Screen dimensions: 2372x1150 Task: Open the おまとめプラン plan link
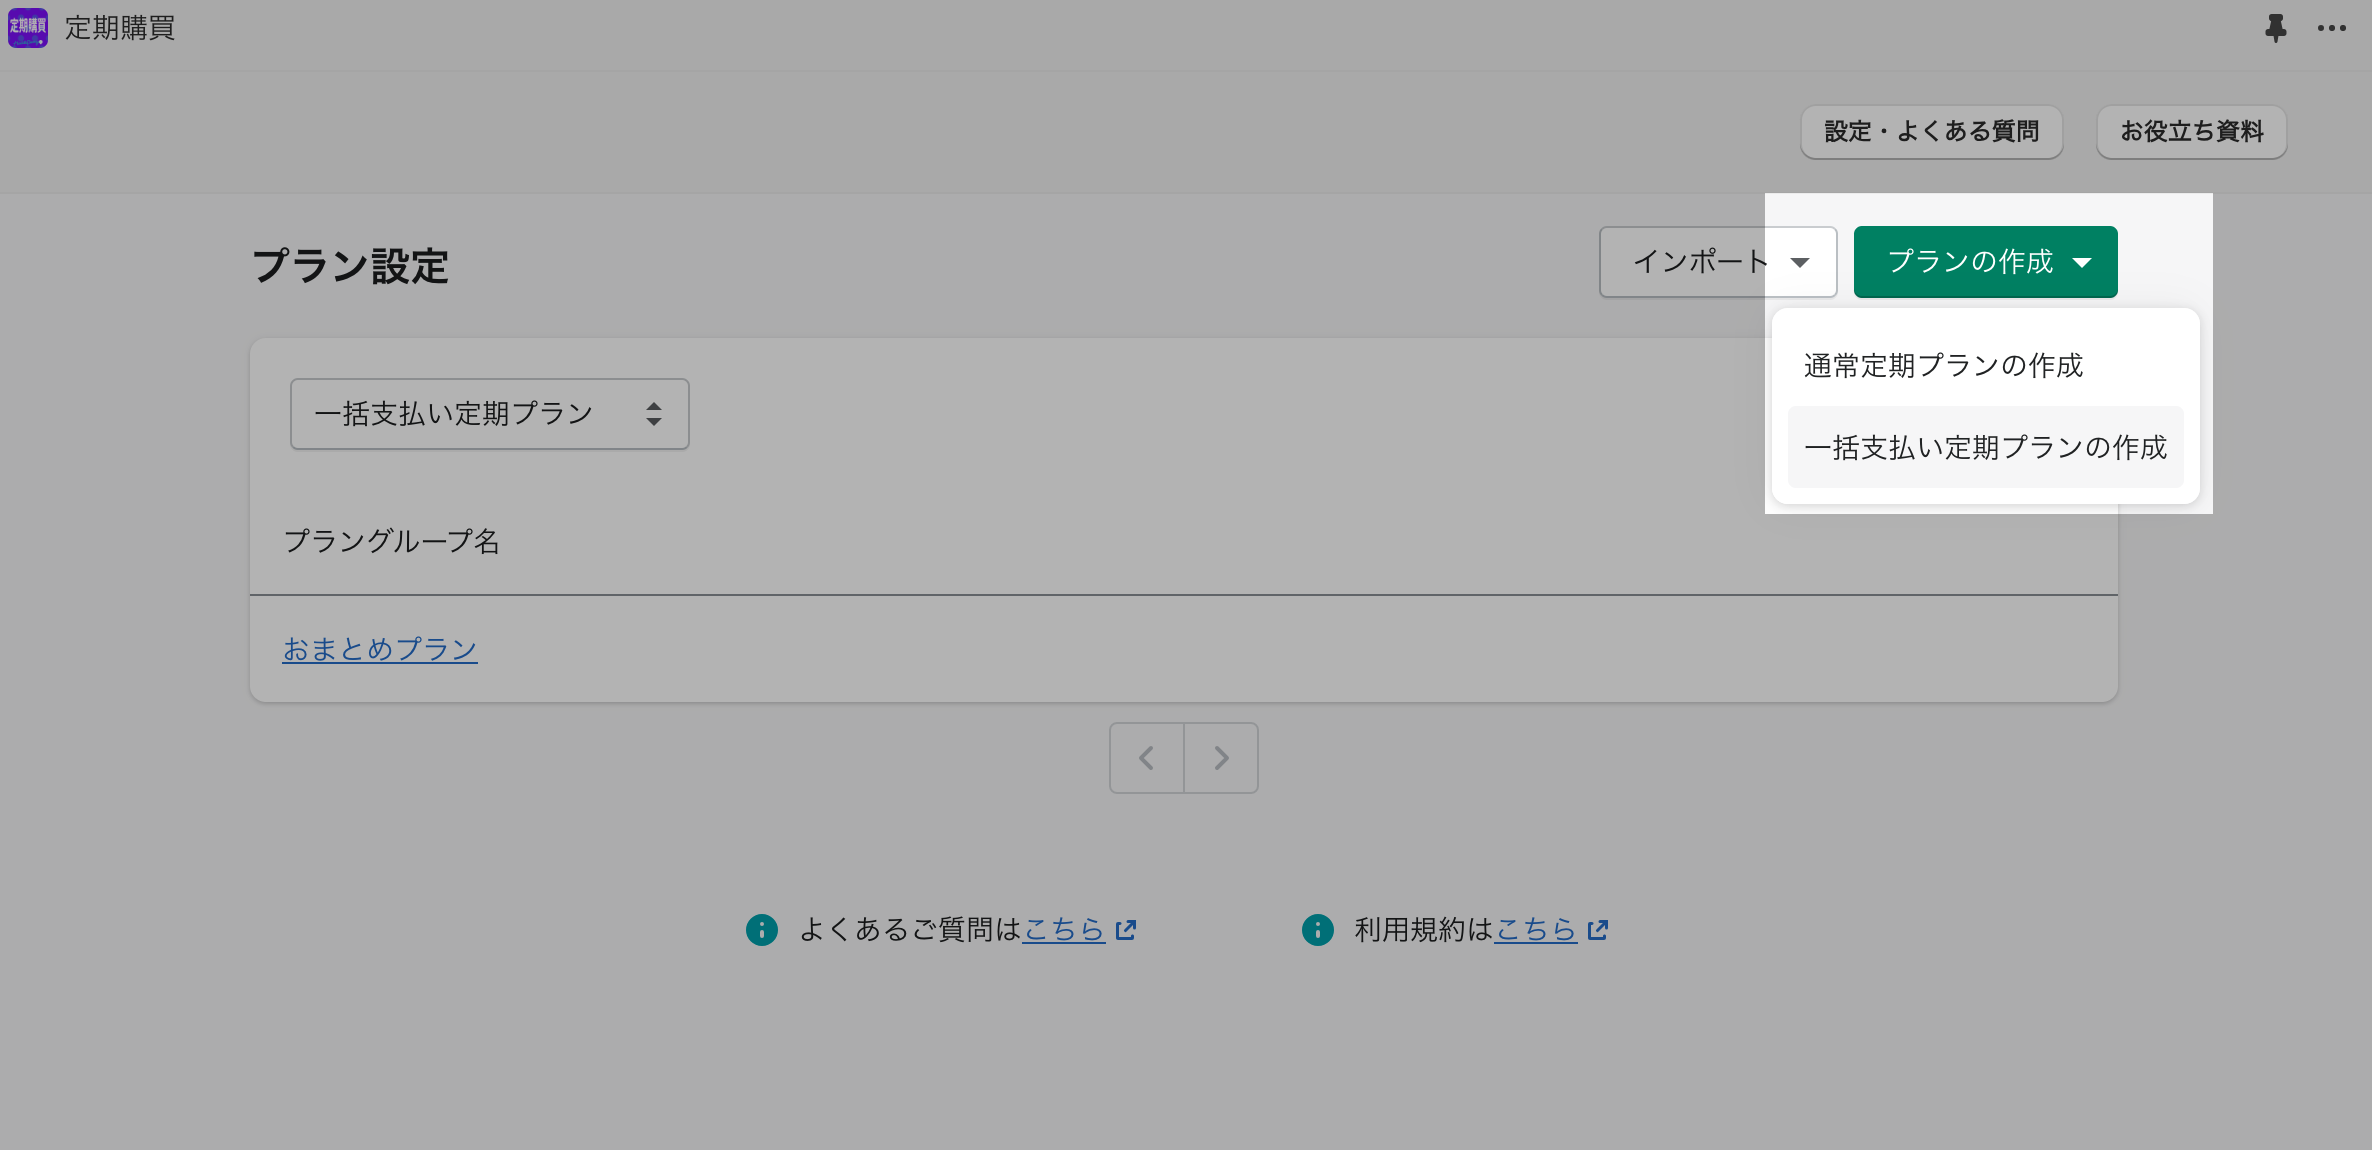[380, 650]
